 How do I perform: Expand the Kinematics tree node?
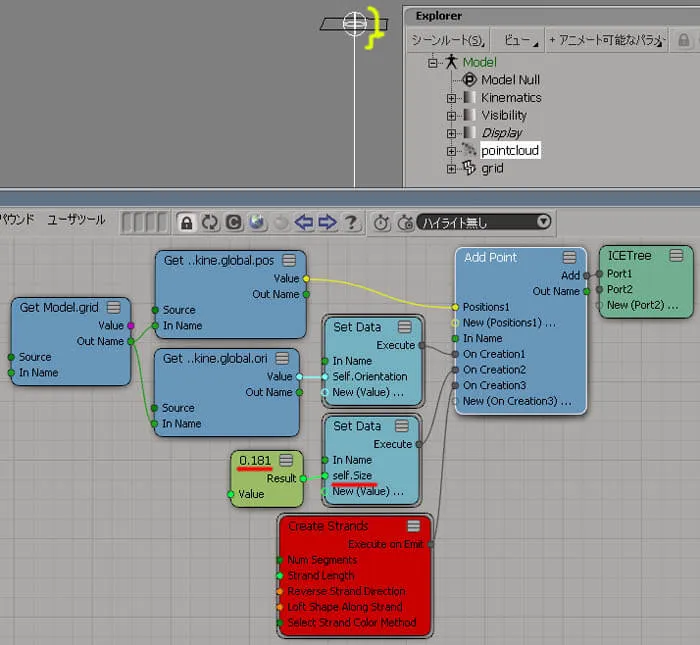[451, 98]
